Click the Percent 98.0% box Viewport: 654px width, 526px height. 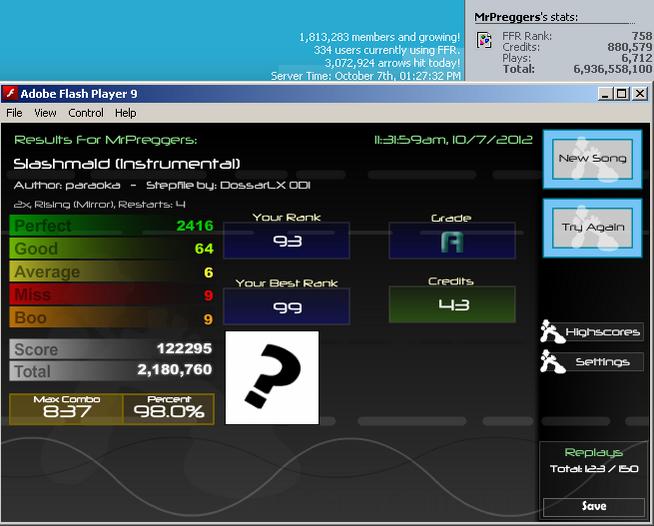(169, 408)
